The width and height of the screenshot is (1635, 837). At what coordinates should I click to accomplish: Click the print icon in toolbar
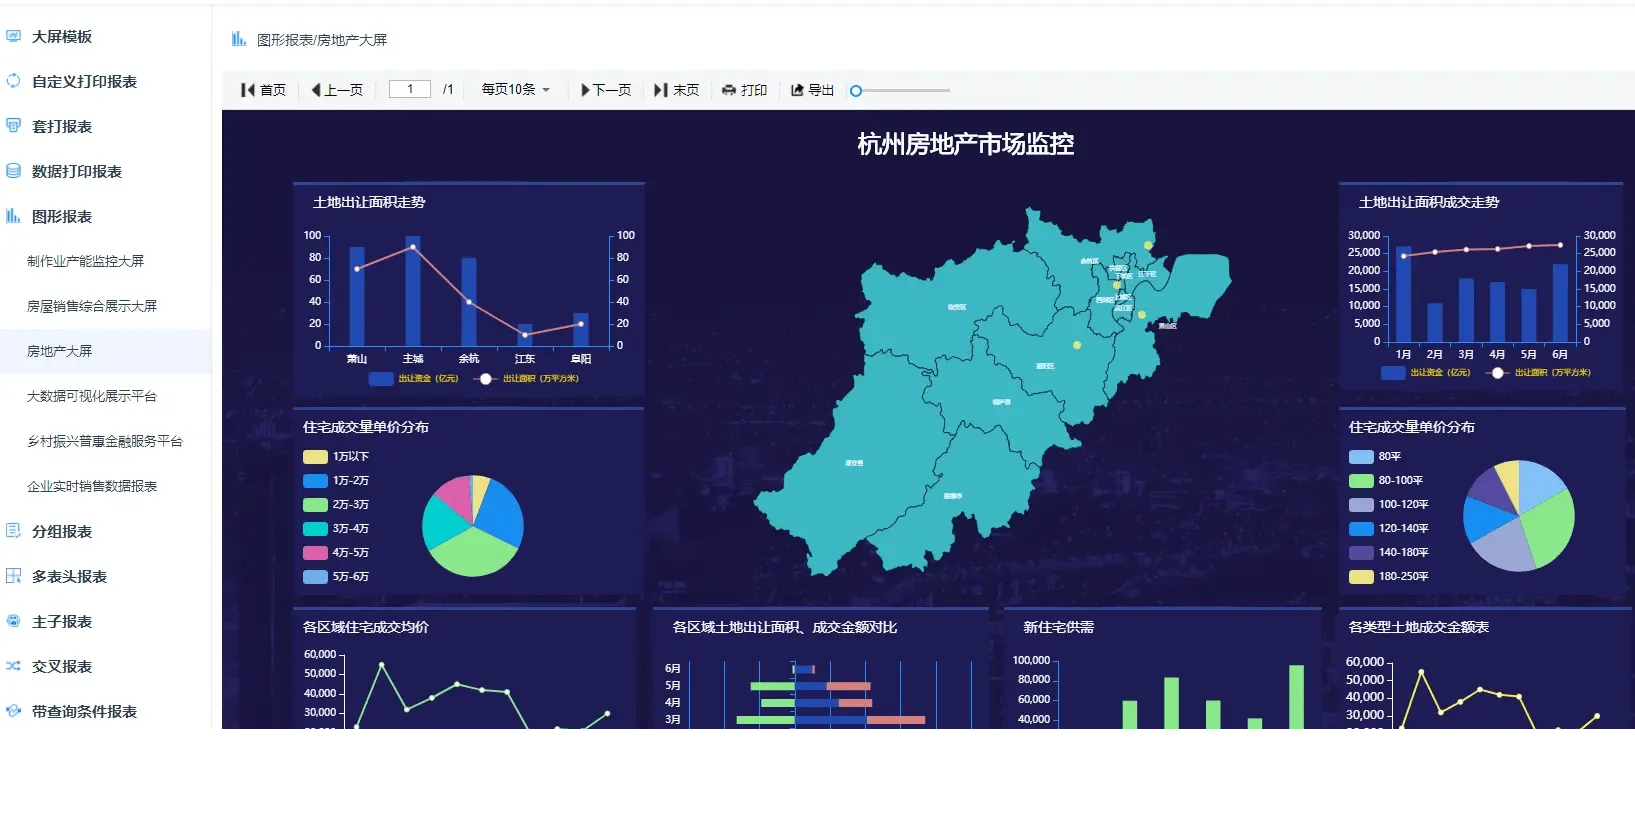tap(729, 90)
